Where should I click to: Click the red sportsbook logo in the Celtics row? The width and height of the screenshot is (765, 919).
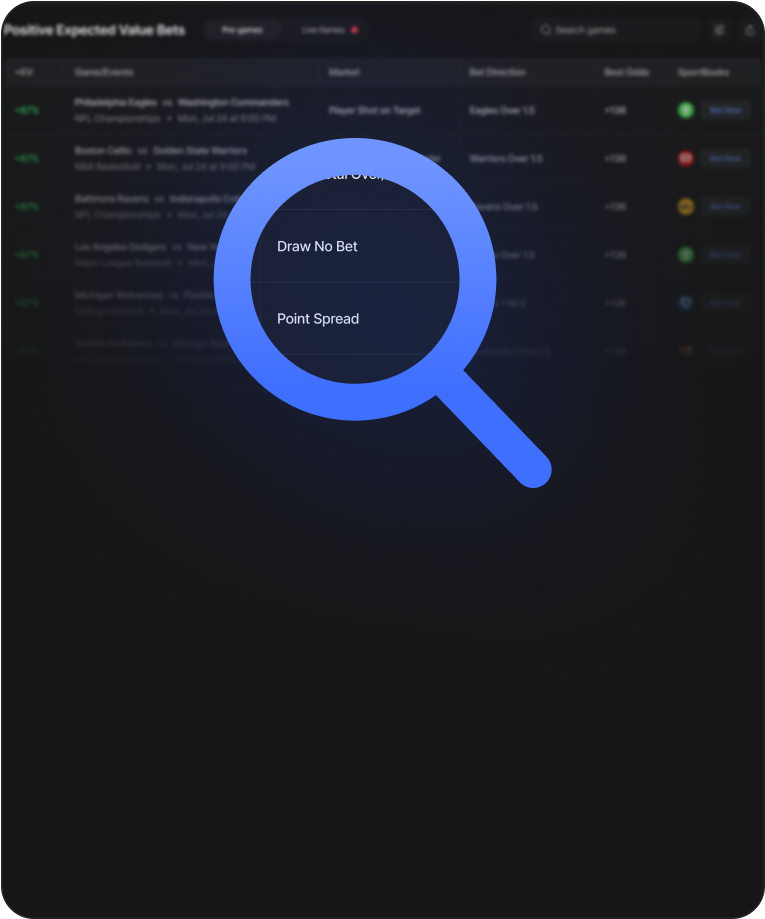pyautogui.click(x=686, y=158)
